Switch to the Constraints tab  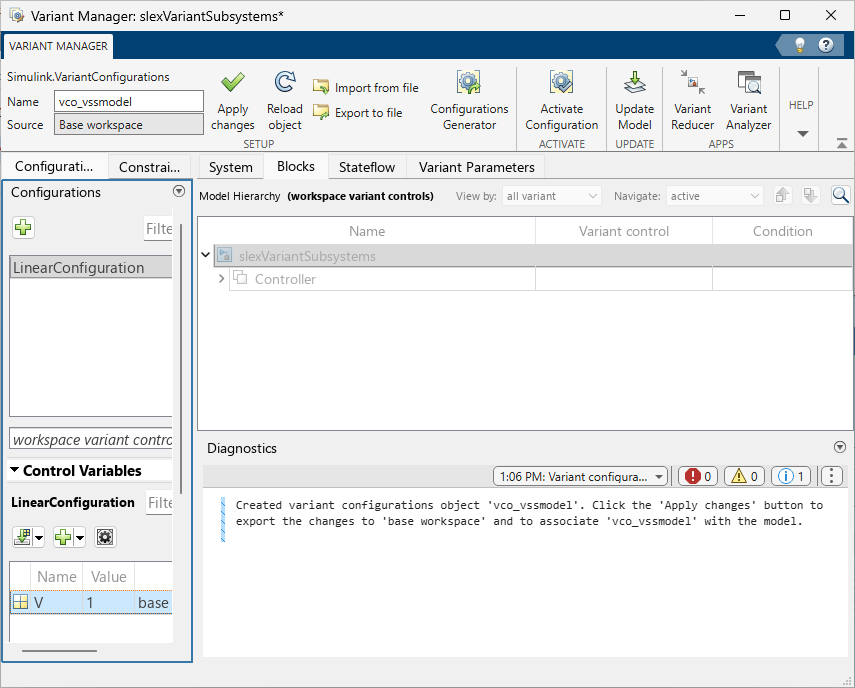[x=149, y=167]
